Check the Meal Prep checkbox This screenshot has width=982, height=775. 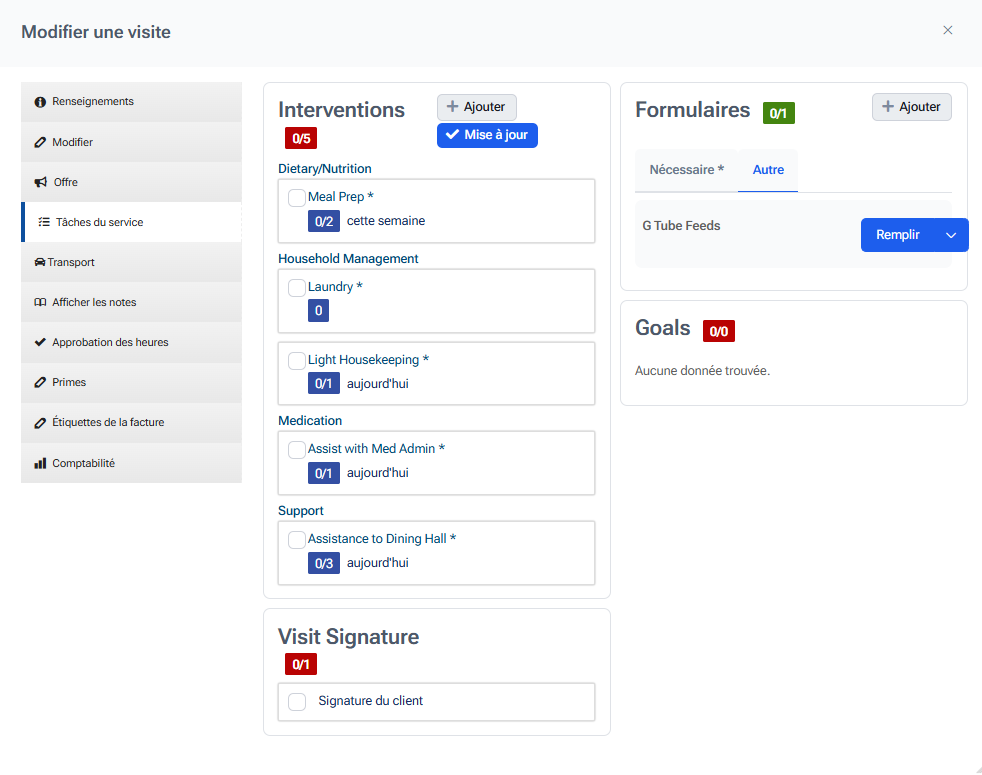coord(297,198)
